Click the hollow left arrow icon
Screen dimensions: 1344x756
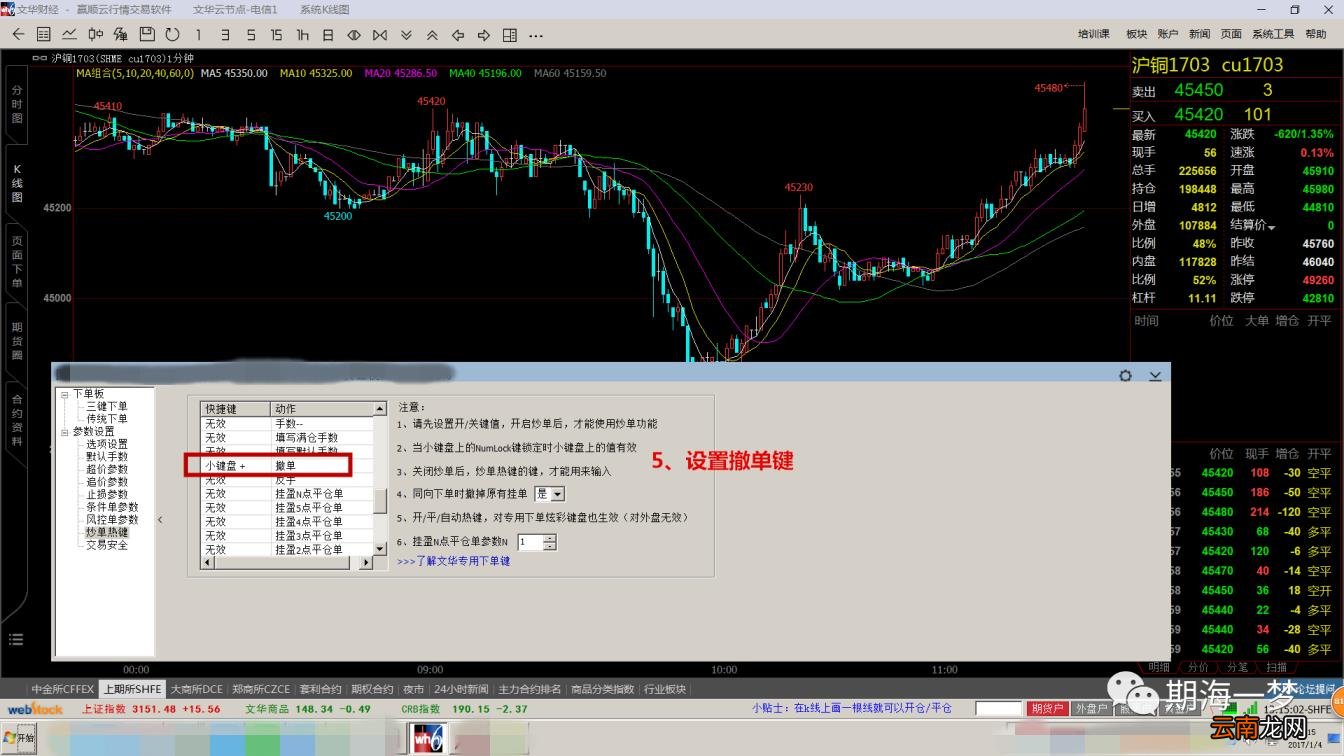point(458,34)
